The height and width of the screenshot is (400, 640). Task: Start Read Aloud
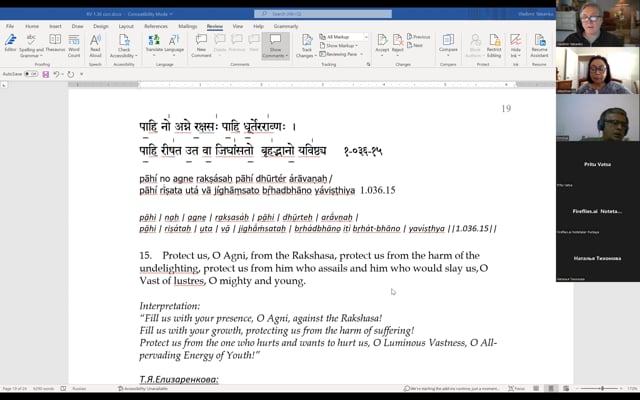pyautogui.click(x=95, y=45)
